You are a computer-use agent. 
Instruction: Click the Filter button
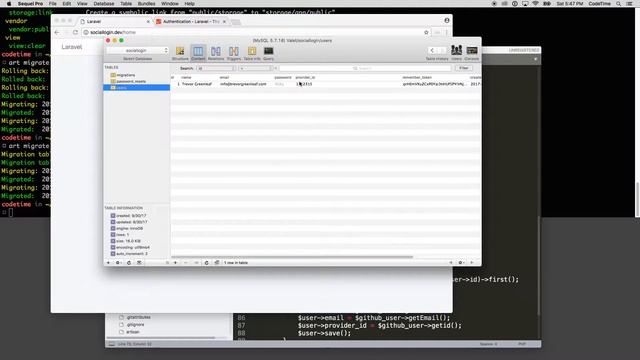463,68
